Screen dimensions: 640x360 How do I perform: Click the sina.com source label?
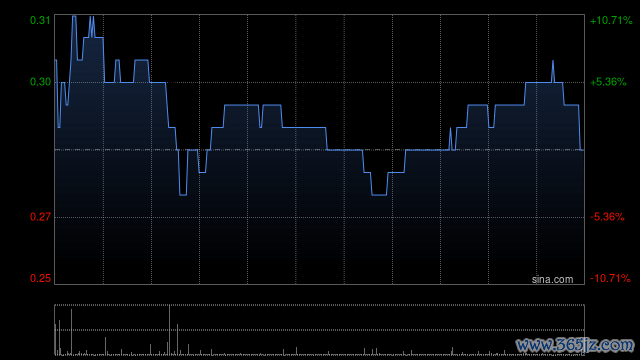(552, 279)
